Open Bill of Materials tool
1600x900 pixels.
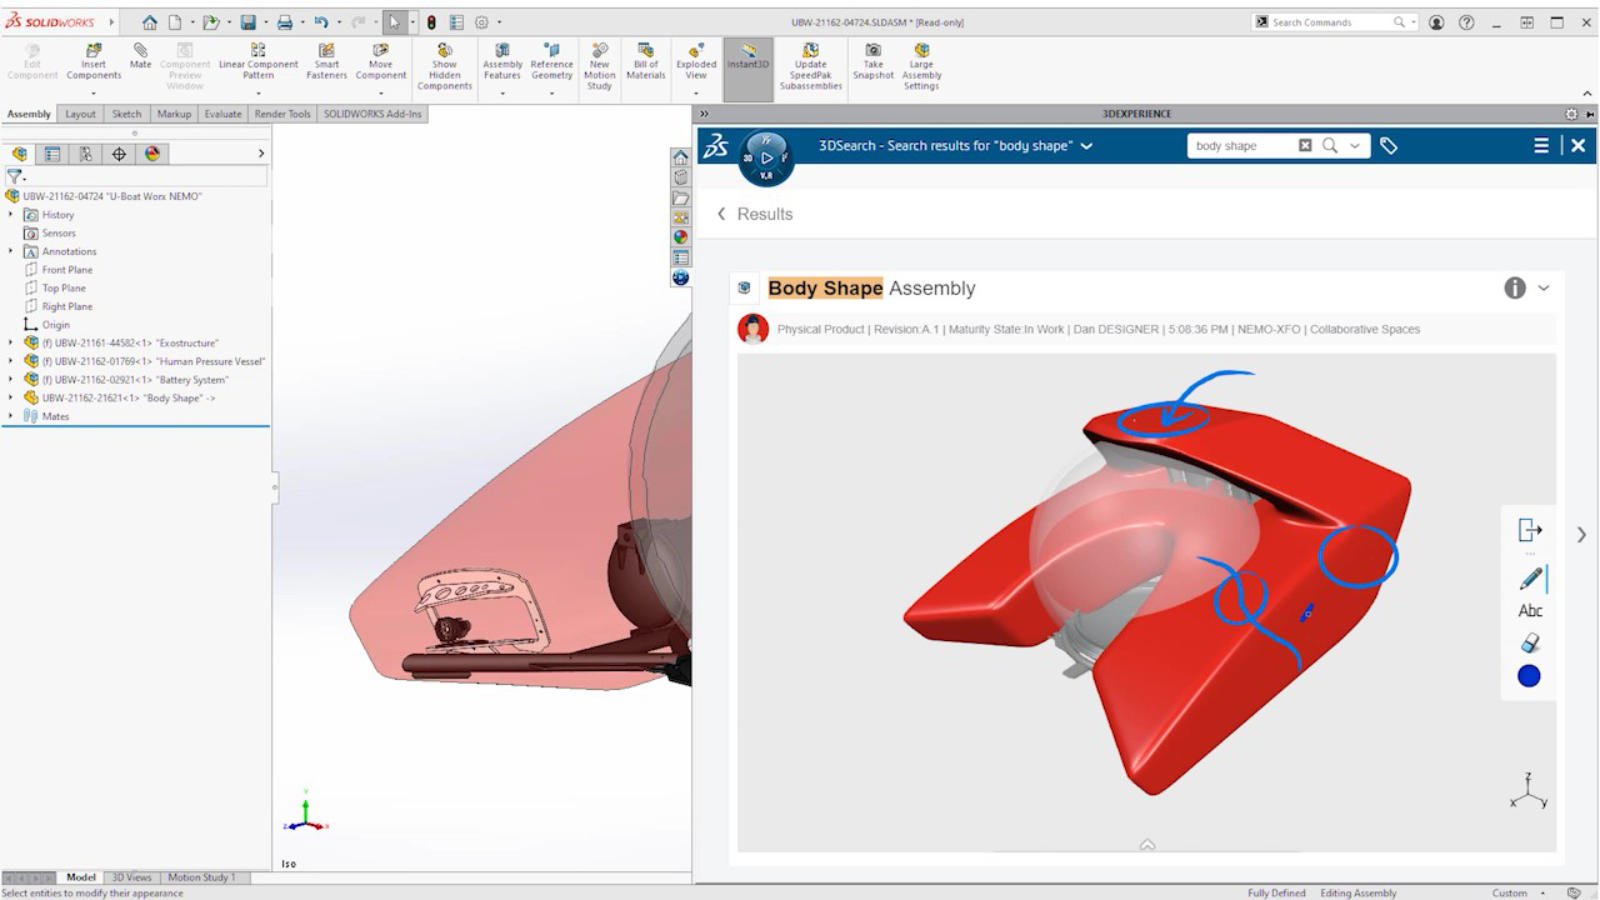(646, 62)
